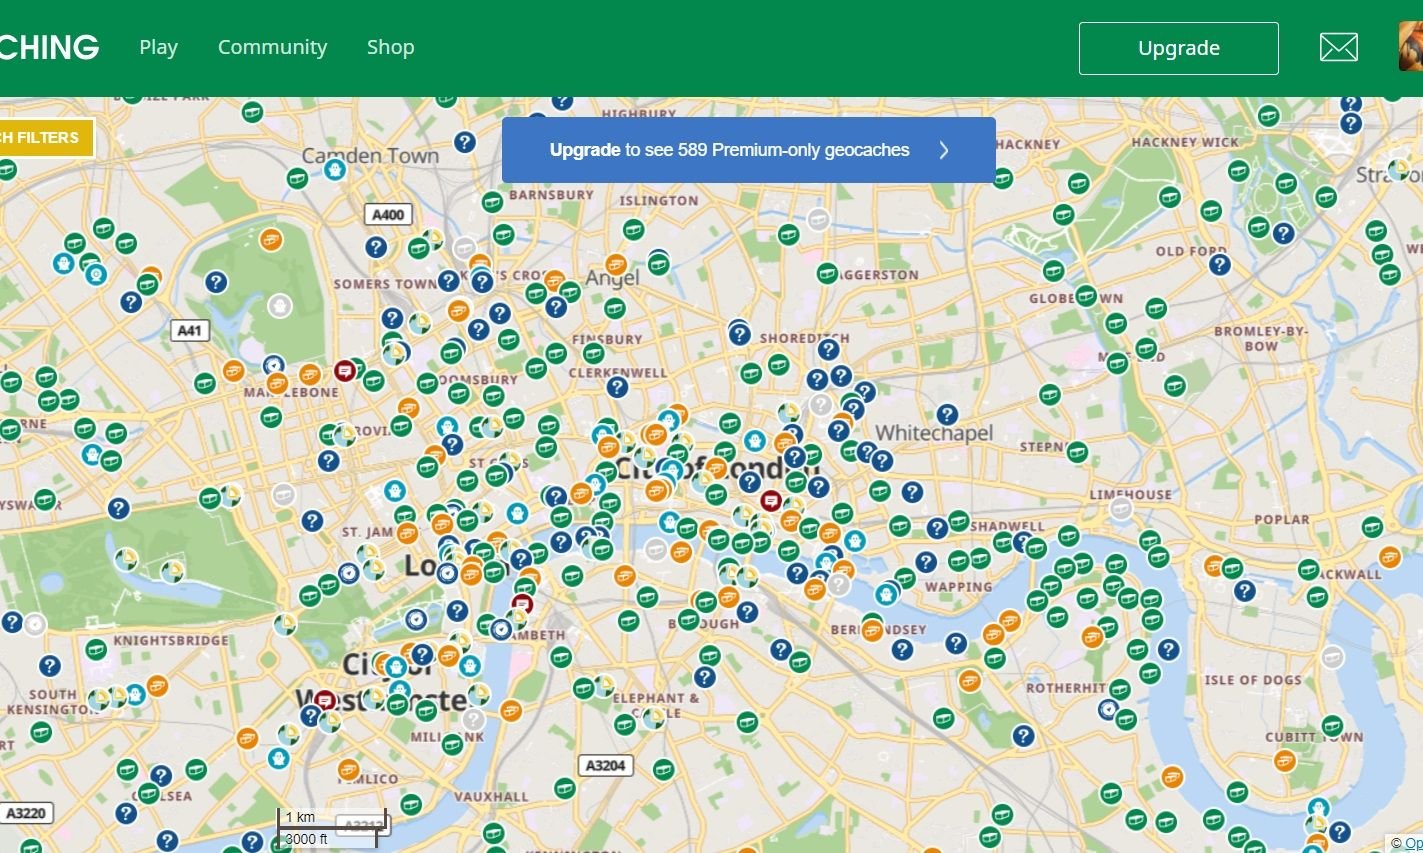Select the mystery cache below Wapping label
Viewport: 1423px width, 853px height.
click(956, 643)
